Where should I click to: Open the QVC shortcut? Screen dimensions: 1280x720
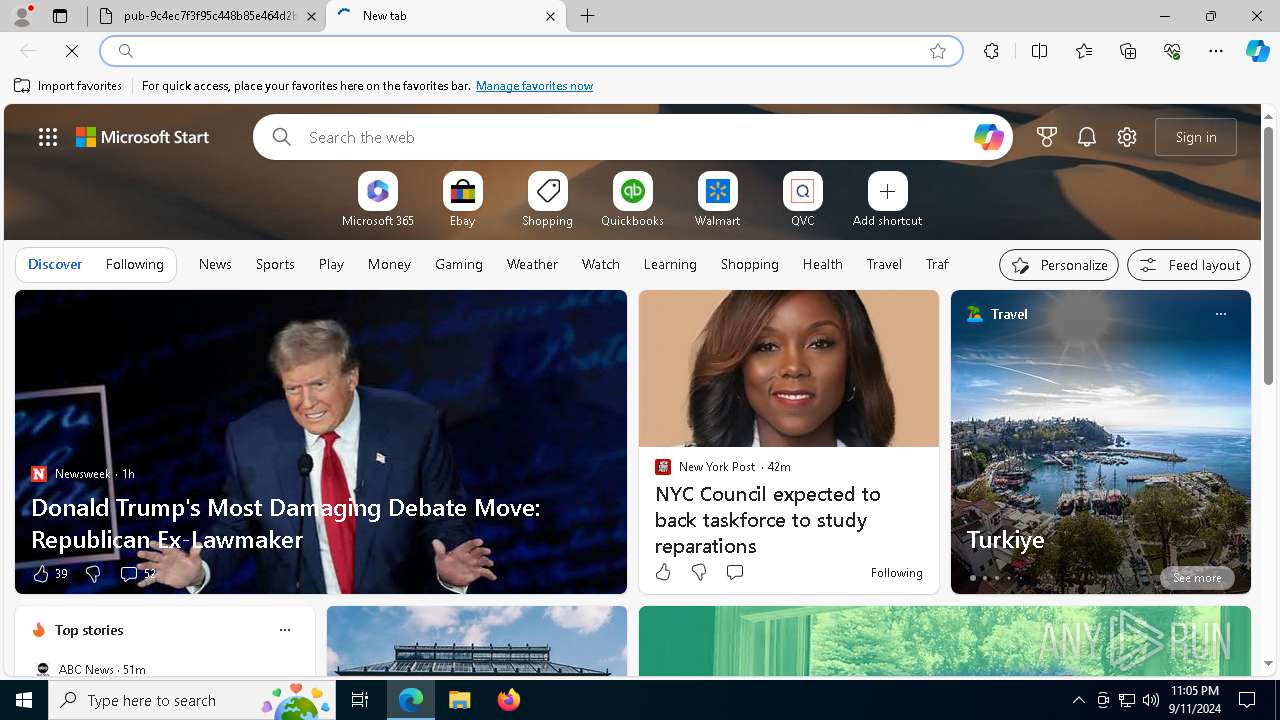click(x=802, y=200)
